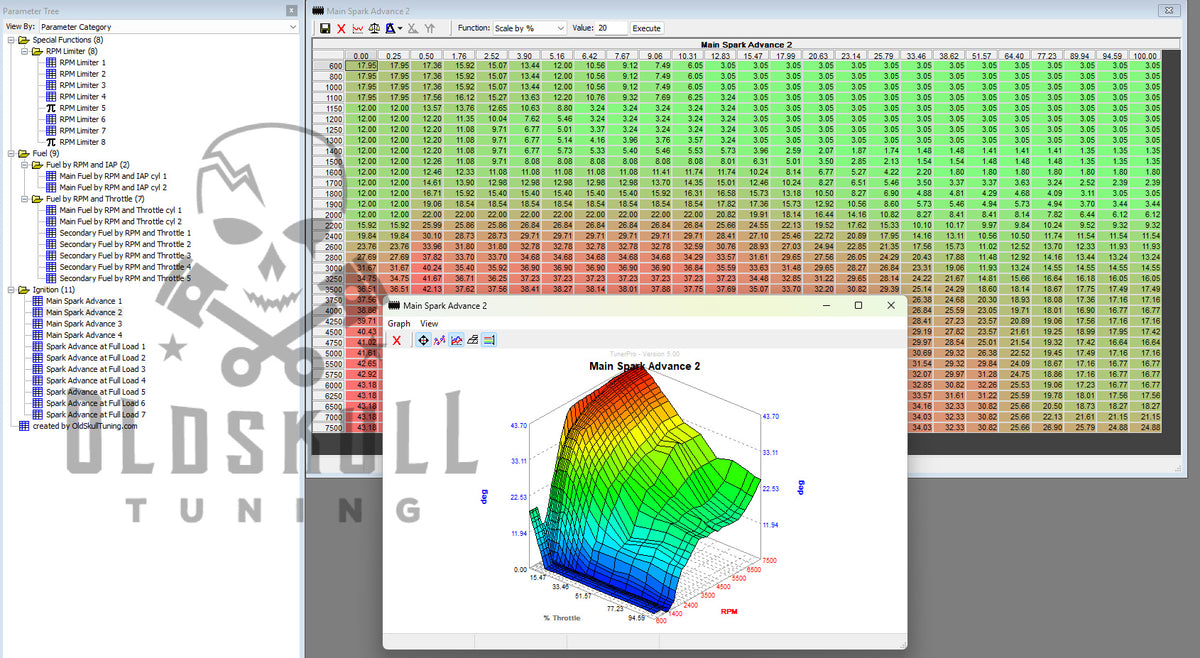Open the Function dropdown showing Scale by %
The image size is (1200, 658).
click(x=530, y=28)
